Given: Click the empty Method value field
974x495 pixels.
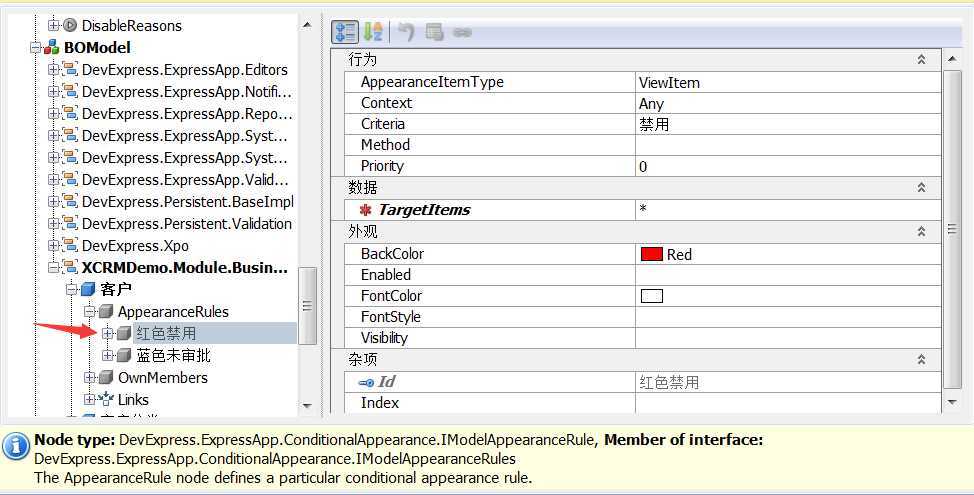Looking at the screenshot, I should click(788, 145).
